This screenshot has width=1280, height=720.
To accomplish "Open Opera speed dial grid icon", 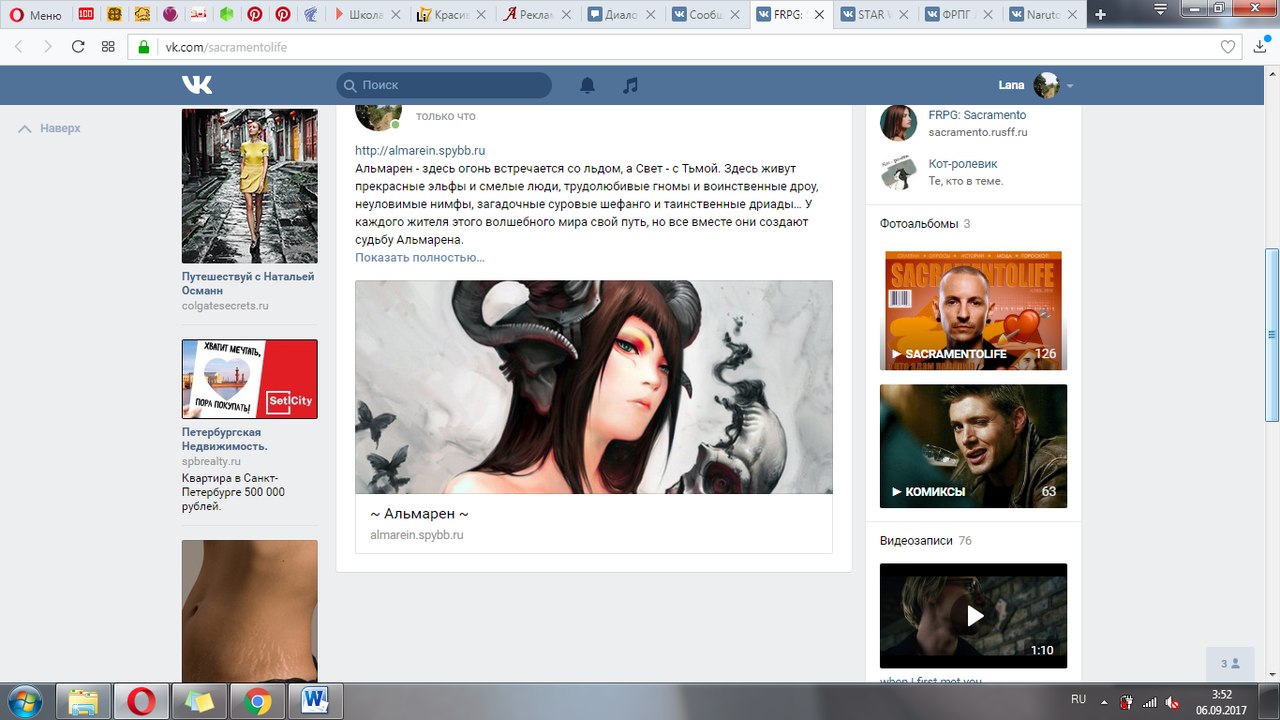I will click(x=108, y=47).
